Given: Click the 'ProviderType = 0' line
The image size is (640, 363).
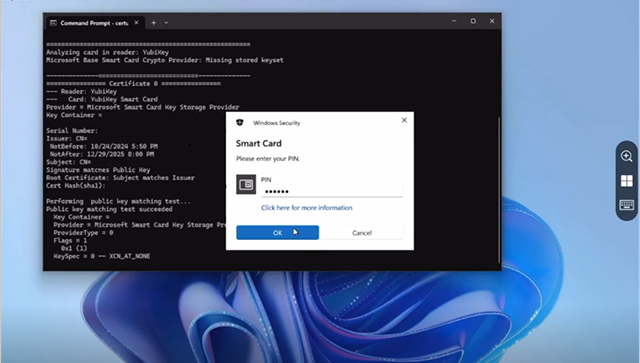Looking at the screenshot, I should click(x=83, y=233).
